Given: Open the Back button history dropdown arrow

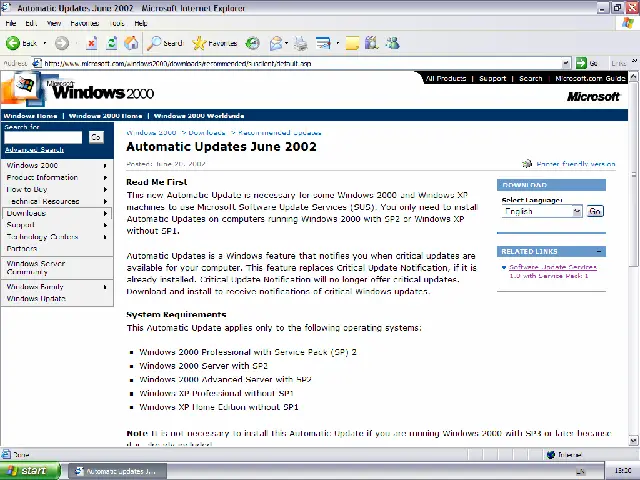Looking at the screenshot, I should [x=44, y=43].
